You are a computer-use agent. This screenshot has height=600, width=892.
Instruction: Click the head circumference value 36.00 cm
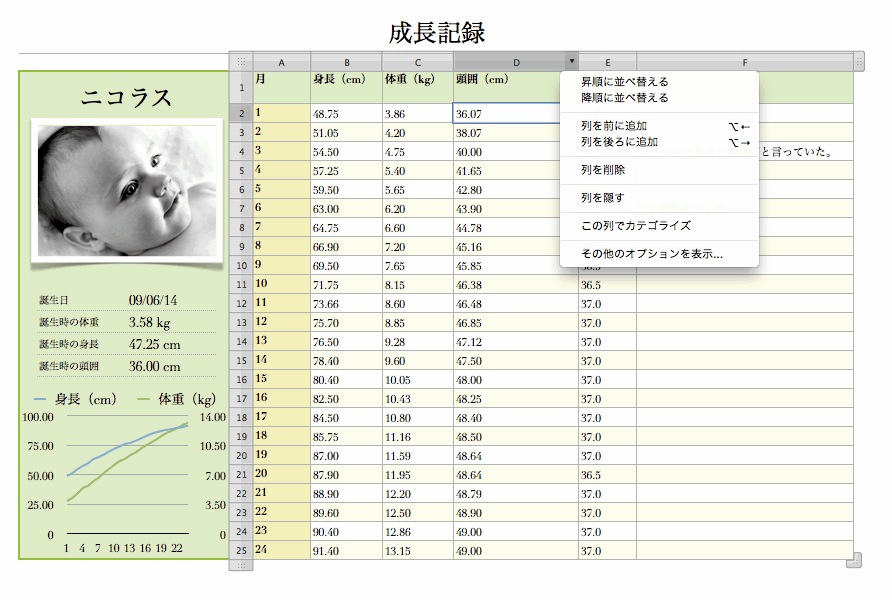[x=154, y=366]
